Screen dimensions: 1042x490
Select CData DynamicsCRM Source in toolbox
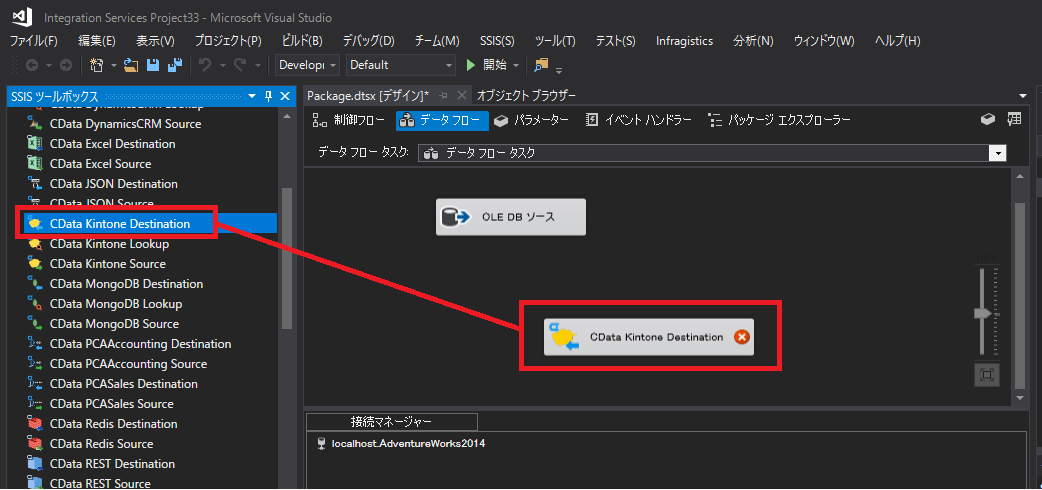pyautogui.click(x=125, y=124)
